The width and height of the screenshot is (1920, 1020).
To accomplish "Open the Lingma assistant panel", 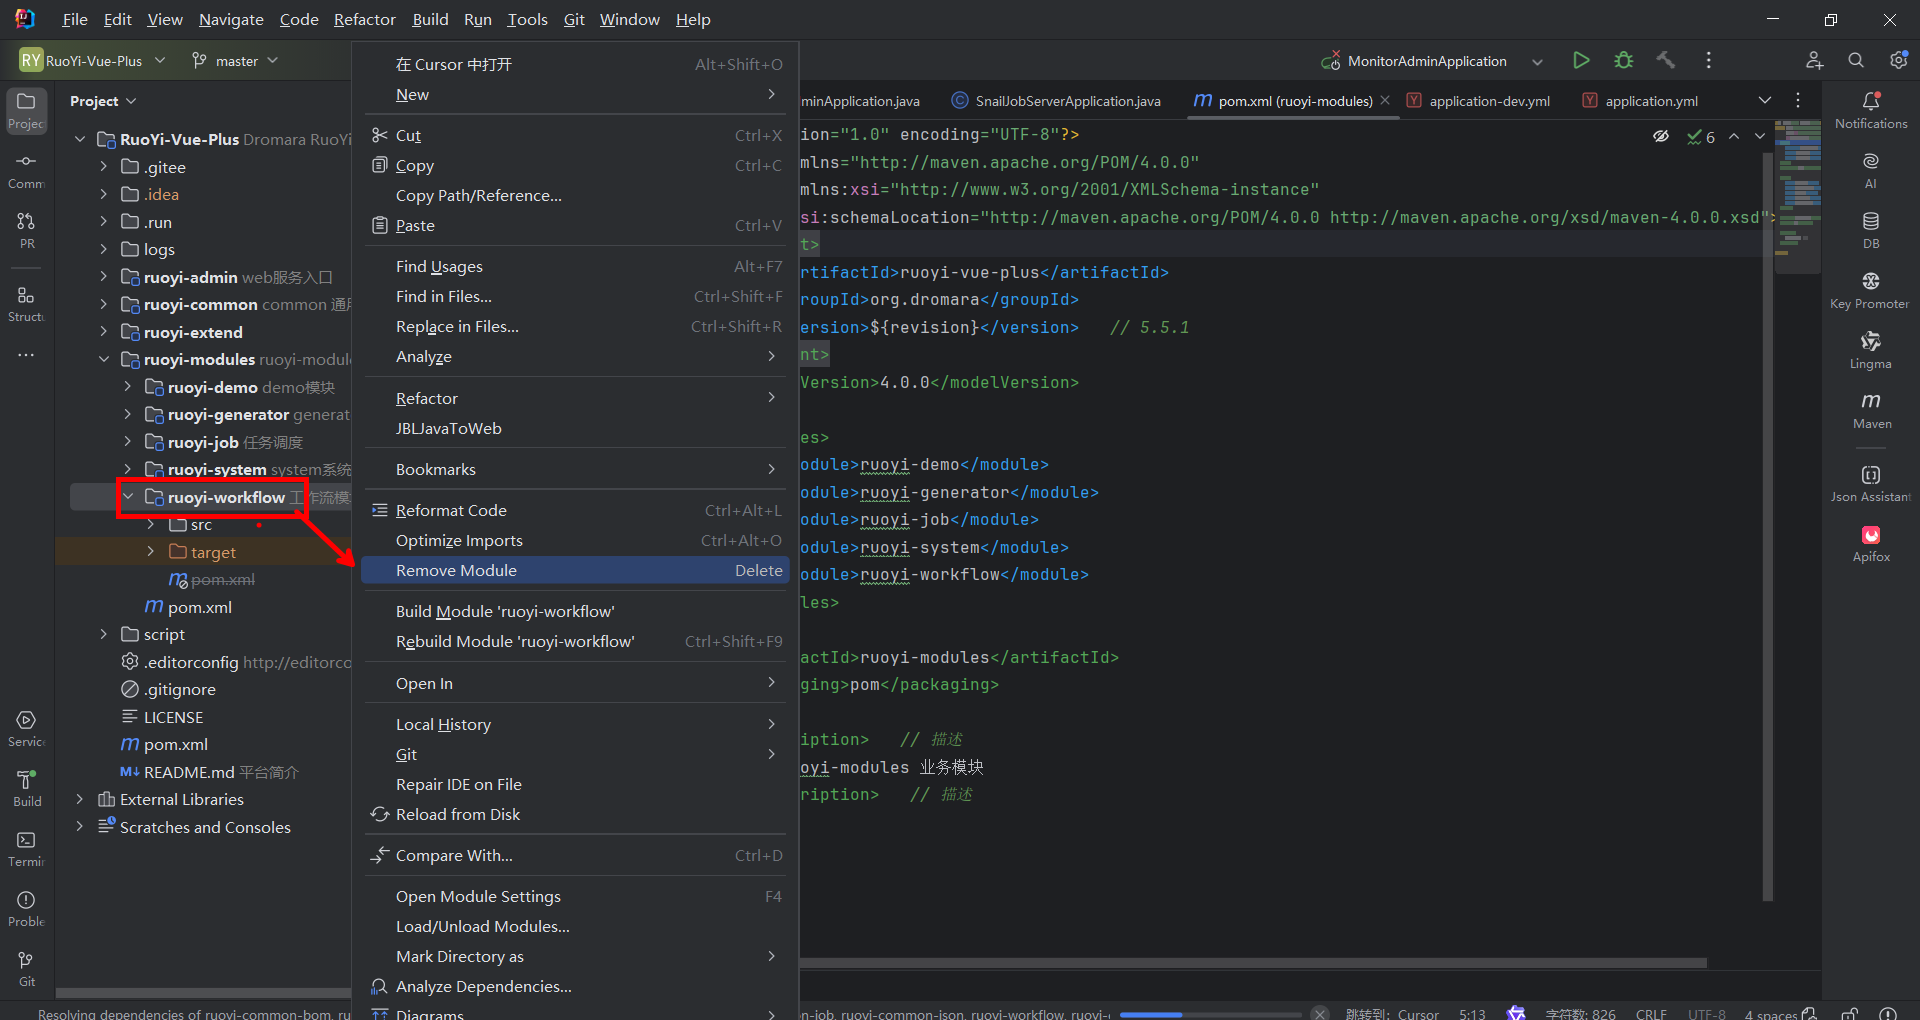I will 1871,349.
